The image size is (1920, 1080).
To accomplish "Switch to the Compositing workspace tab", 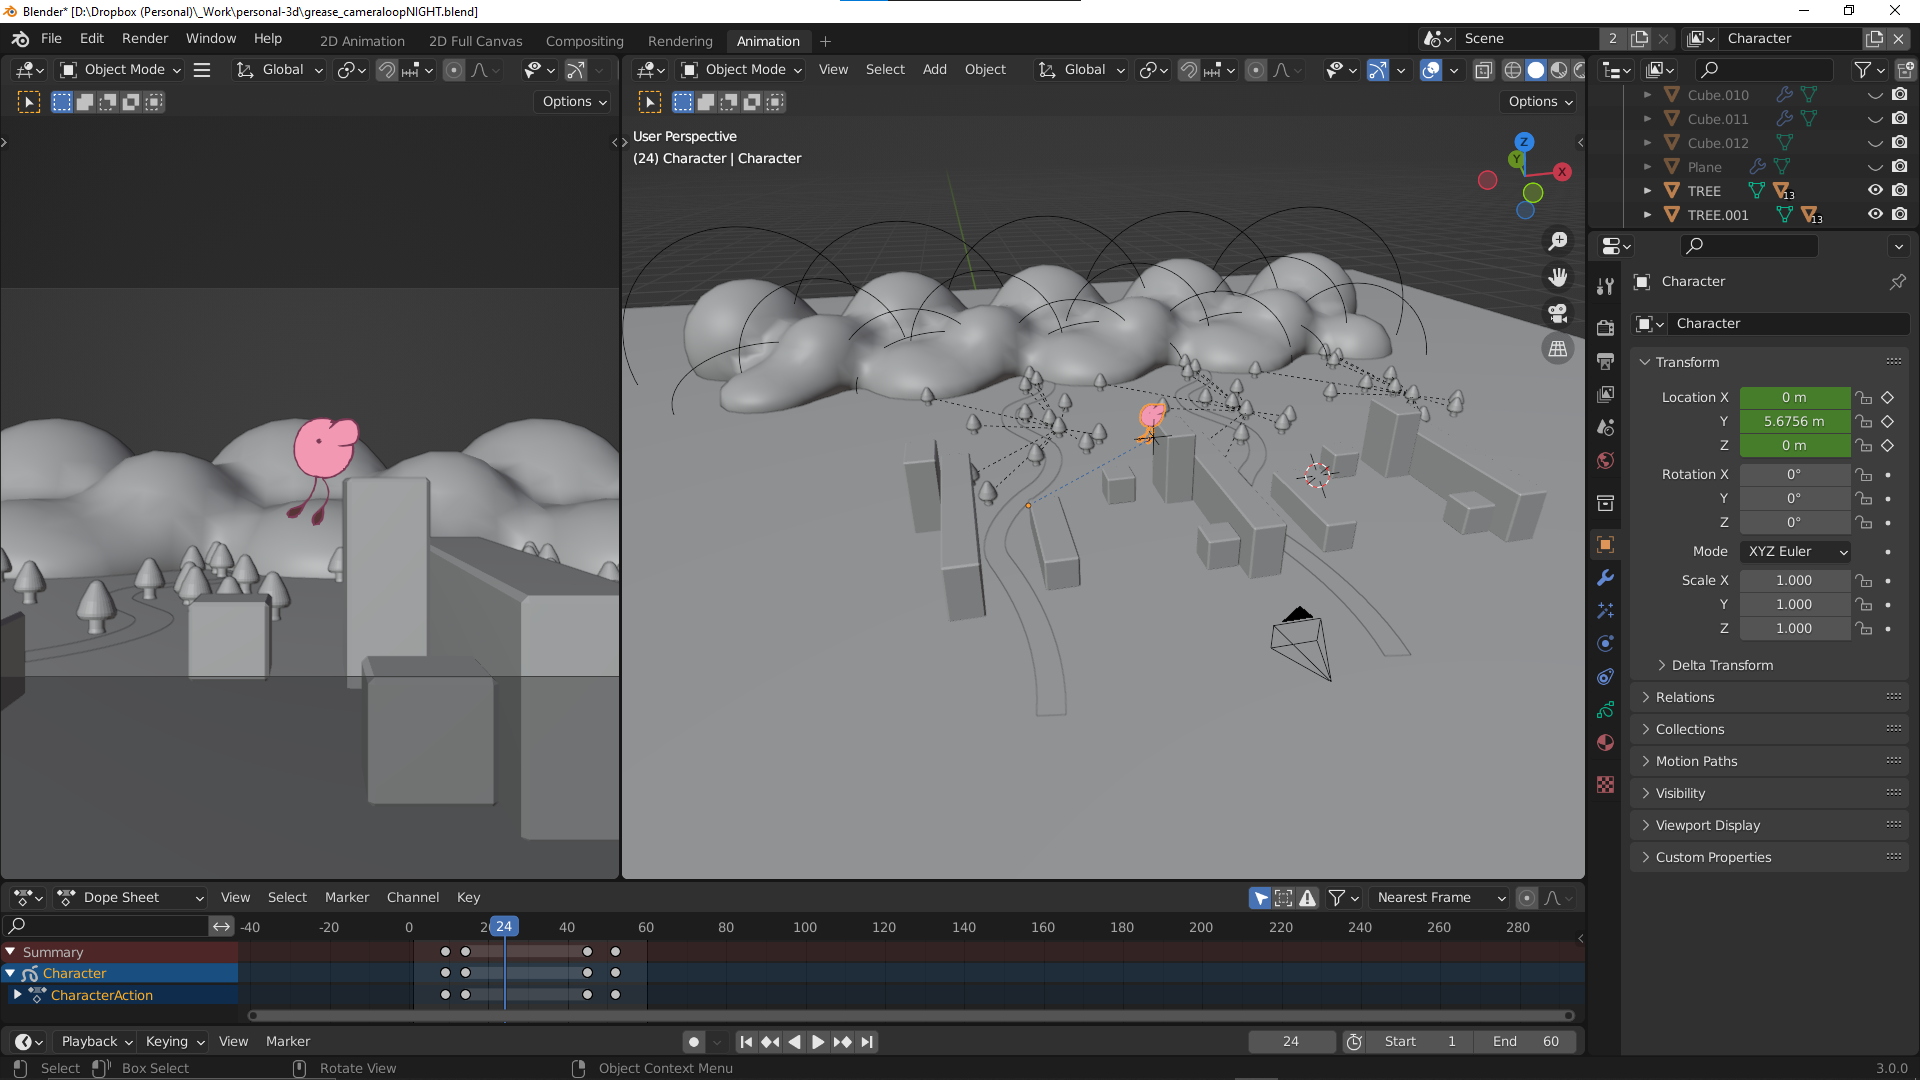I will click(584, 41).
